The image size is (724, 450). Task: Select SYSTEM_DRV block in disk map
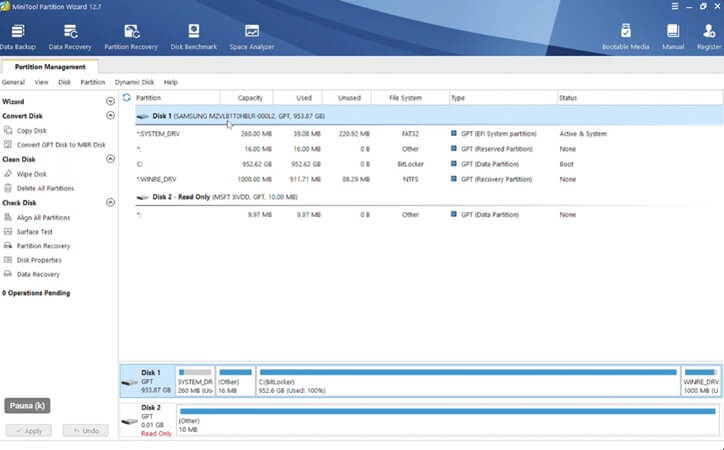tap(195, 381)
